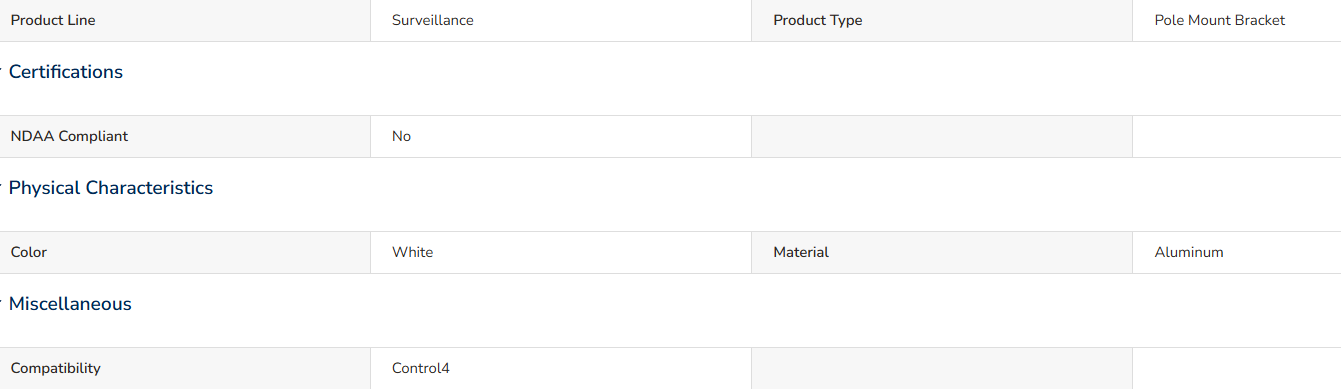1341x389 pixels.
Task: Click the NDAA Compliant label
Action: pos(69,136)
